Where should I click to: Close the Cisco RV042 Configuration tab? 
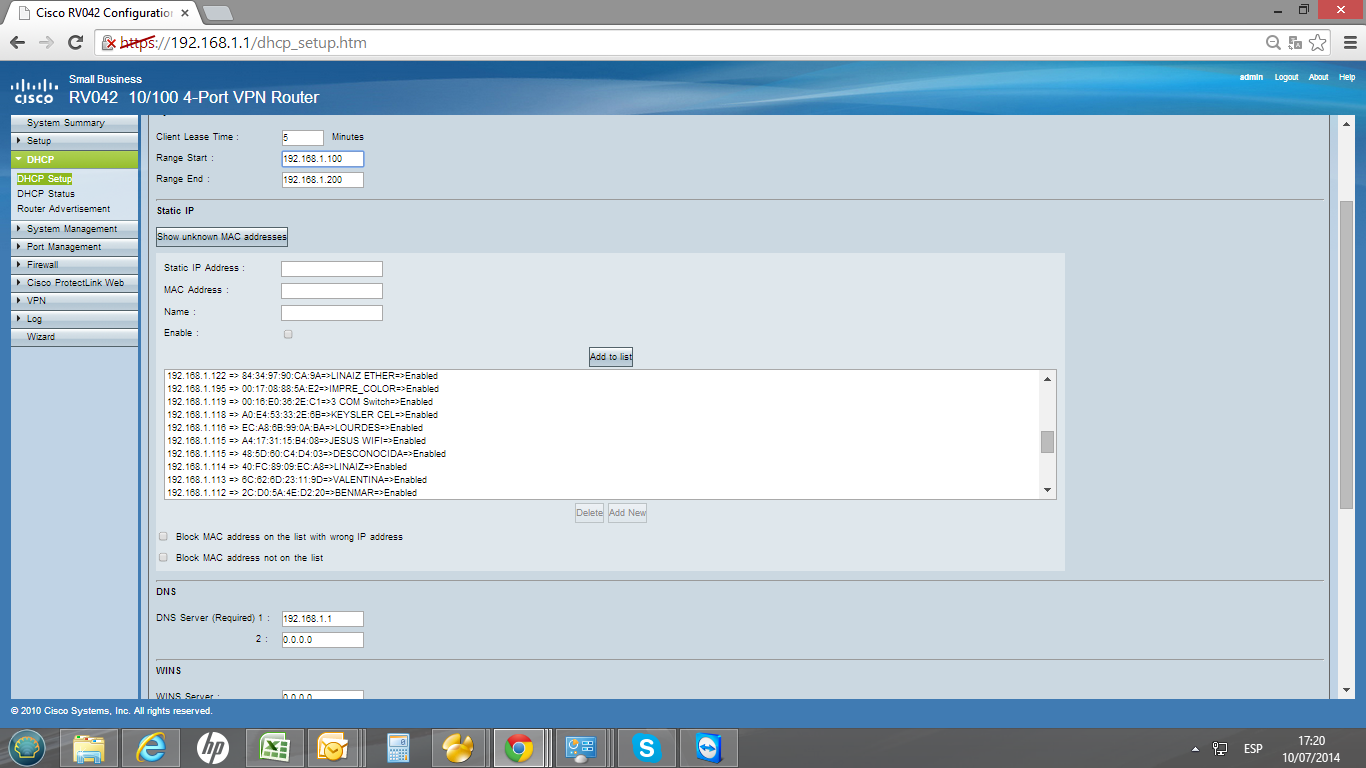pyautogui.click(x=185, y=13)
